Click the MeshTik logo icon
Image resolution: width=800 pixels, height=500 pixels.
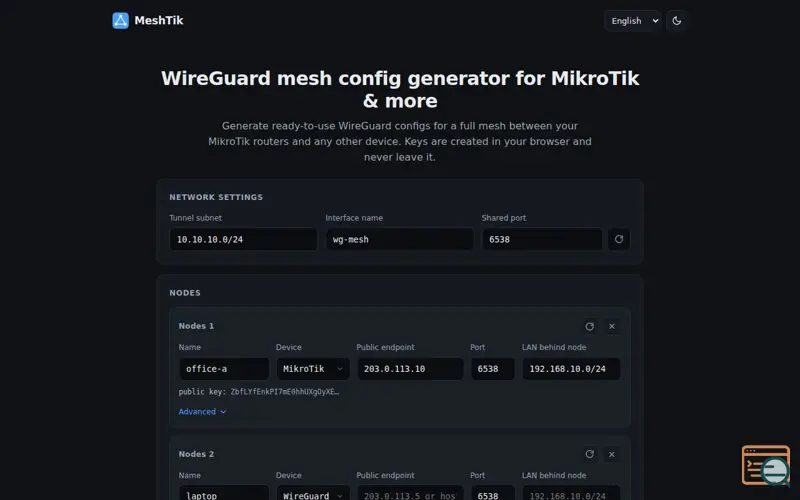(x=120, y=20)
